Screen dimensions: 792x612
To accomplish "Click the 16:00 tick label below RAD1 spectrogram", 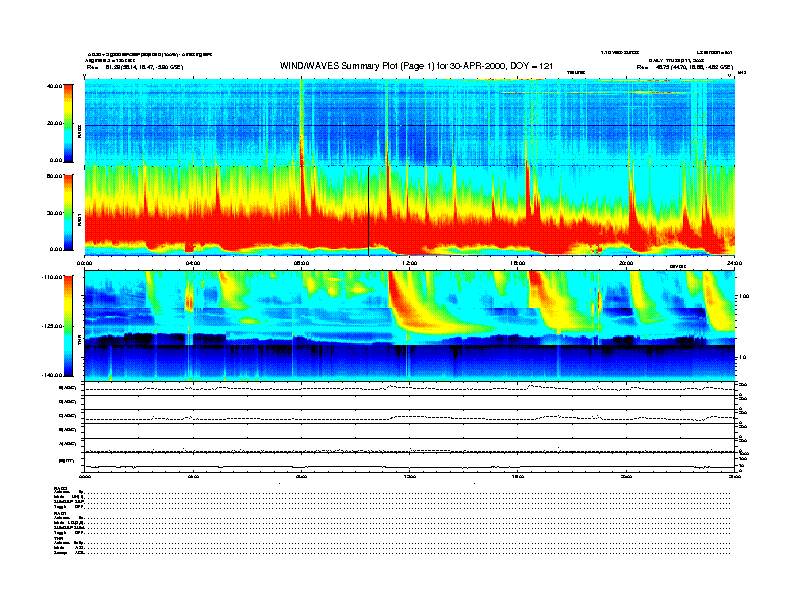I will tap(518, 263).
